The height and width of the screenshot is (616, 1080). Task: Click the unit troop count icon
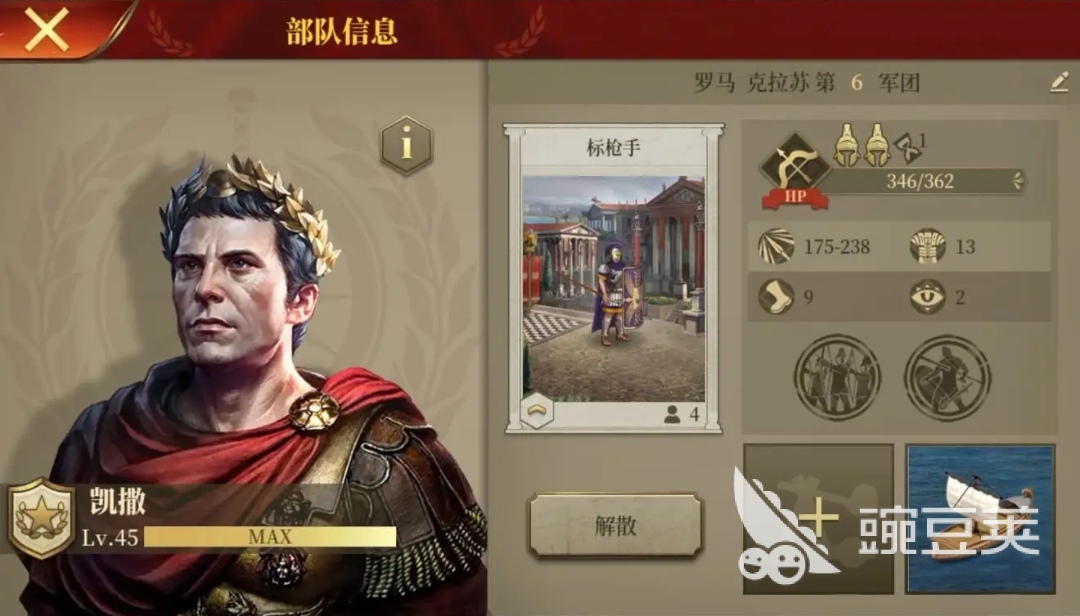(x=672, y=414)
